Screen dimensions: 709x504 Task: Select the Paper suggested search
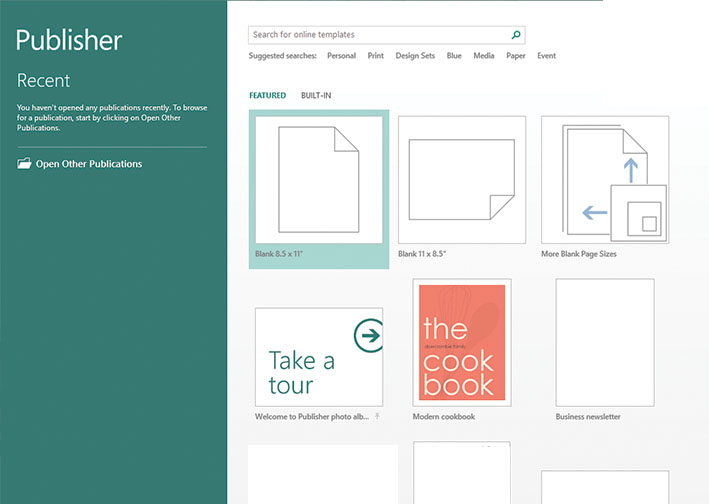point(516,56)
